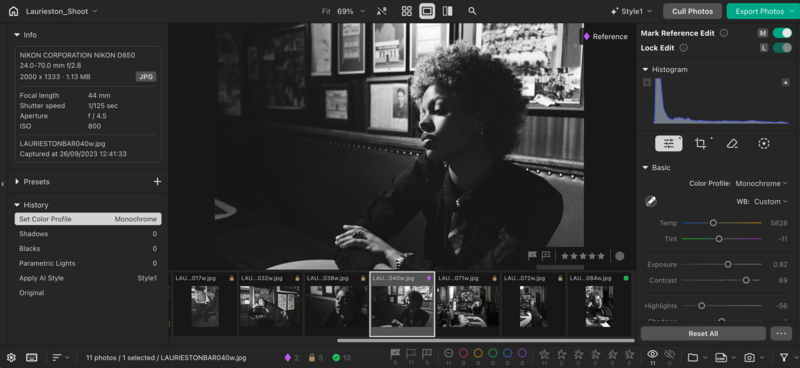800x368 pixels.
Task: Filter by rejected flag
Action: [427, 353]
